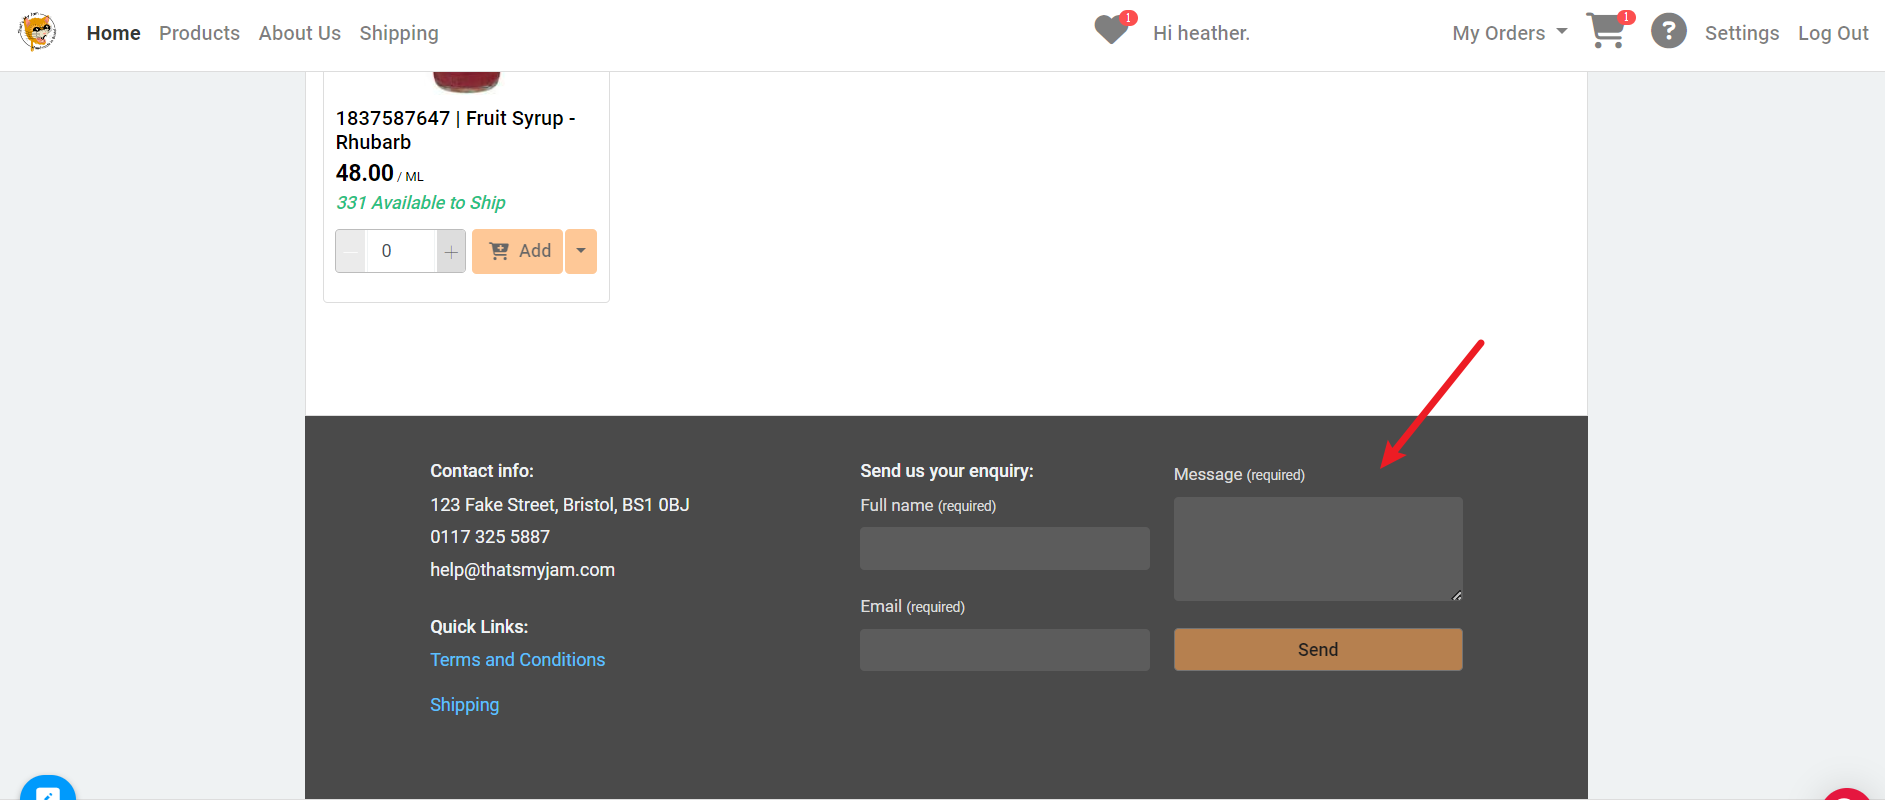Focus the Rhubarb quantity field

pos(401,251)
